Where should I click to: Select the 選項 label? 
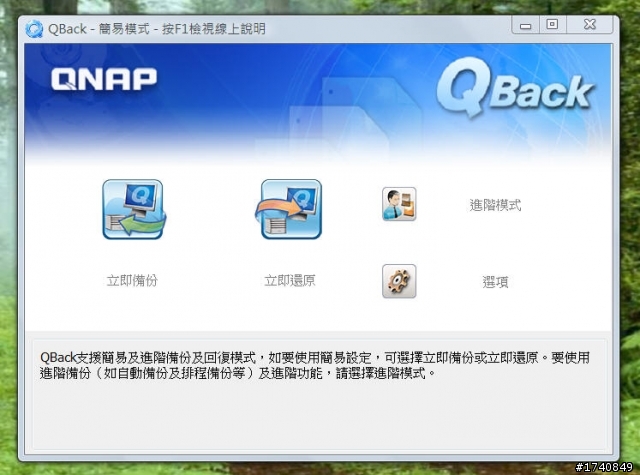click(495, 282)
